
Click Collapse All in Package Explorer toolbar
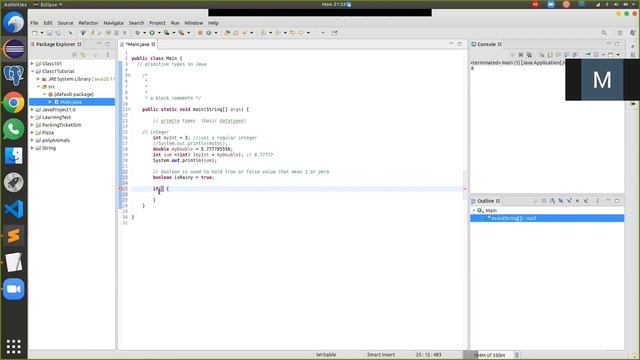tap(74, 54)
